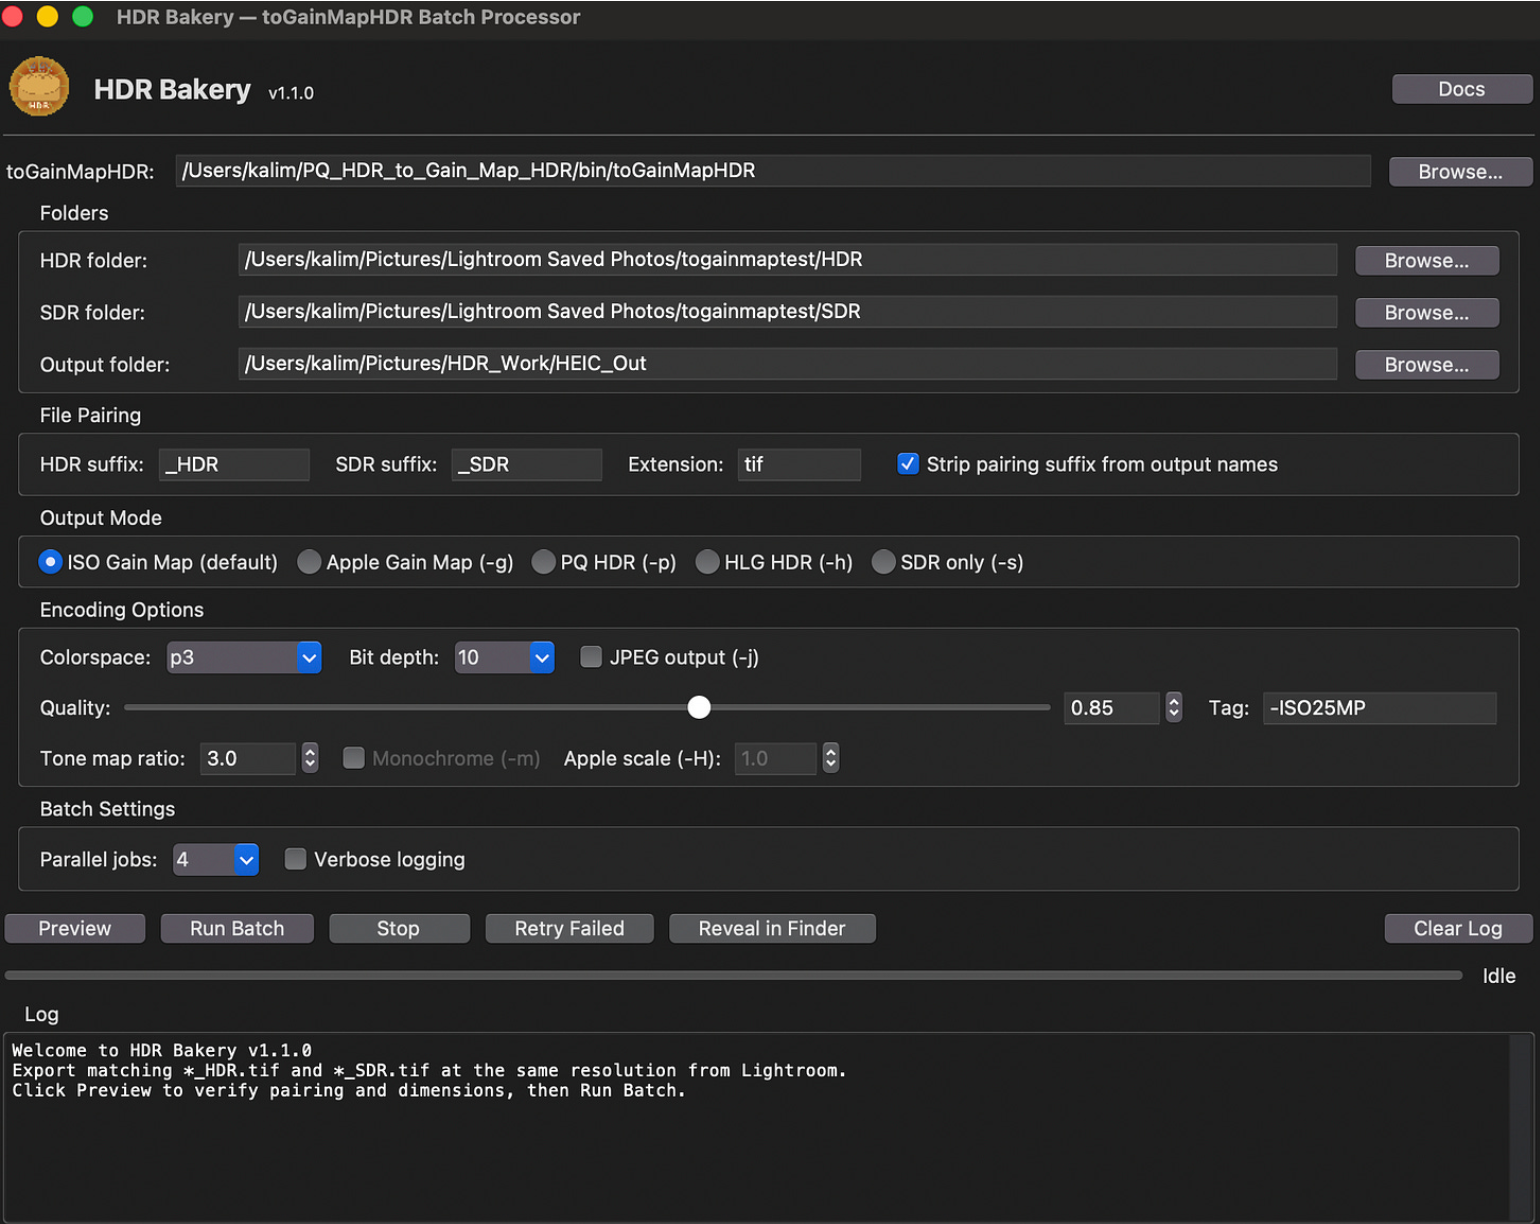Click the Preview button

[75, 929]
